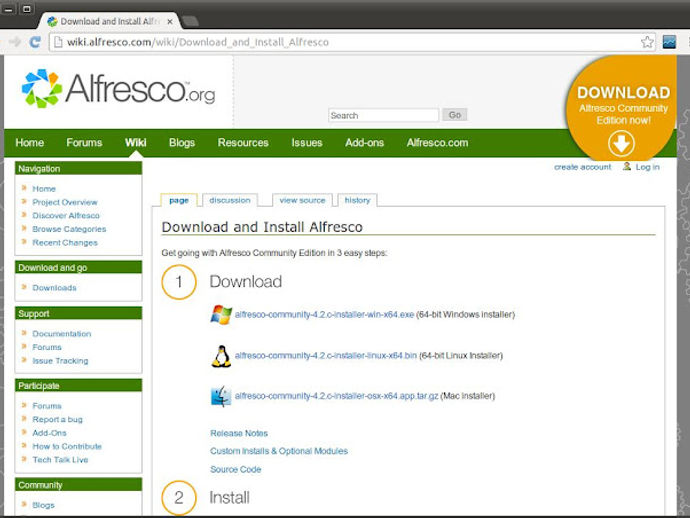Click the Go search button
The width and height of the screenshot is (690, 518).
pos(455,115)
